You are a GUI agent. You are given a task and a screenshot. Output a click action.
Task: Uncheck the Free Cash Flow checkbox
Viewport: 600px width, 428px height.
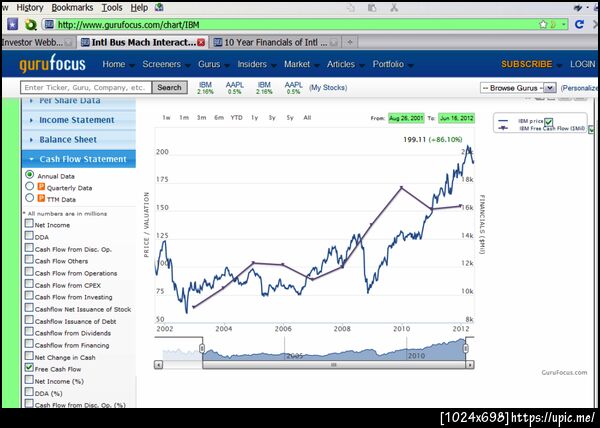29,367
